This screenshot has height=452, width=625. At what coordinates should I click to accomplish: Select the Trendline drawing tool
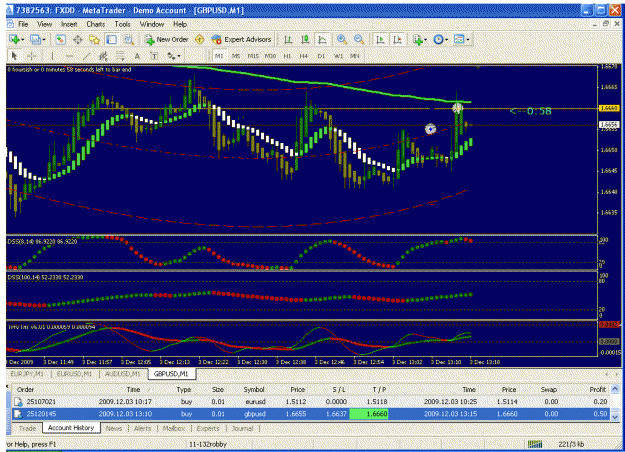click(x=86, y=56)
